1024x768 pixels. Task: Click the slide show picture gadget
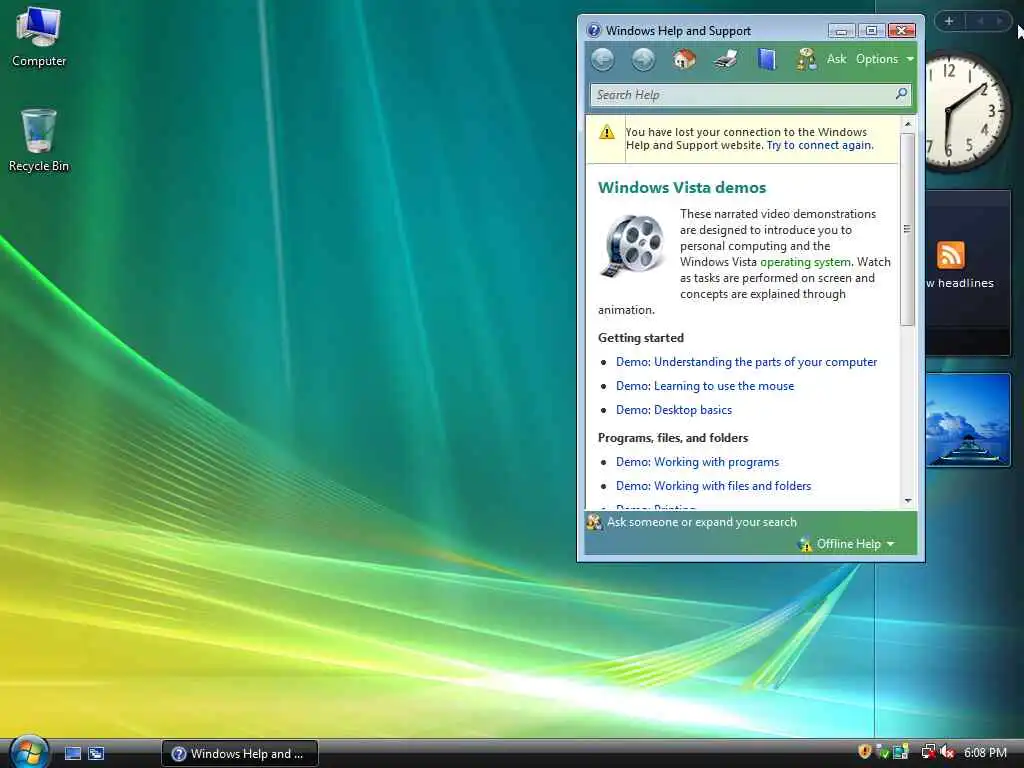pos(968,420)
